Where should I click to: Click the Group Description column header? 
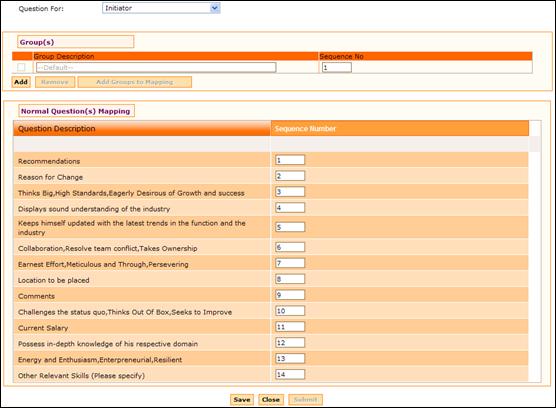tap(176, 56)
